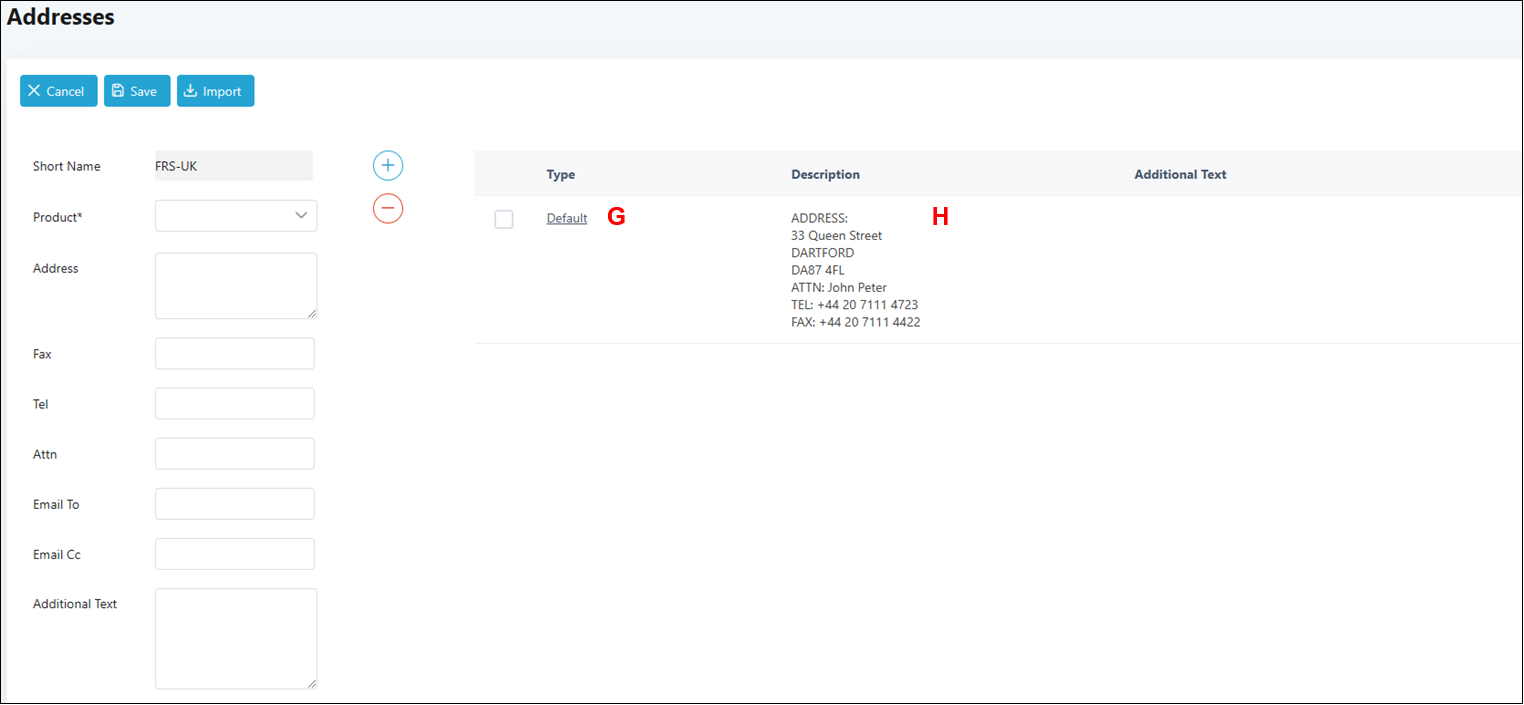1524x705 pixels.
Task: Select the Tel input field
Action: point(235,404)
